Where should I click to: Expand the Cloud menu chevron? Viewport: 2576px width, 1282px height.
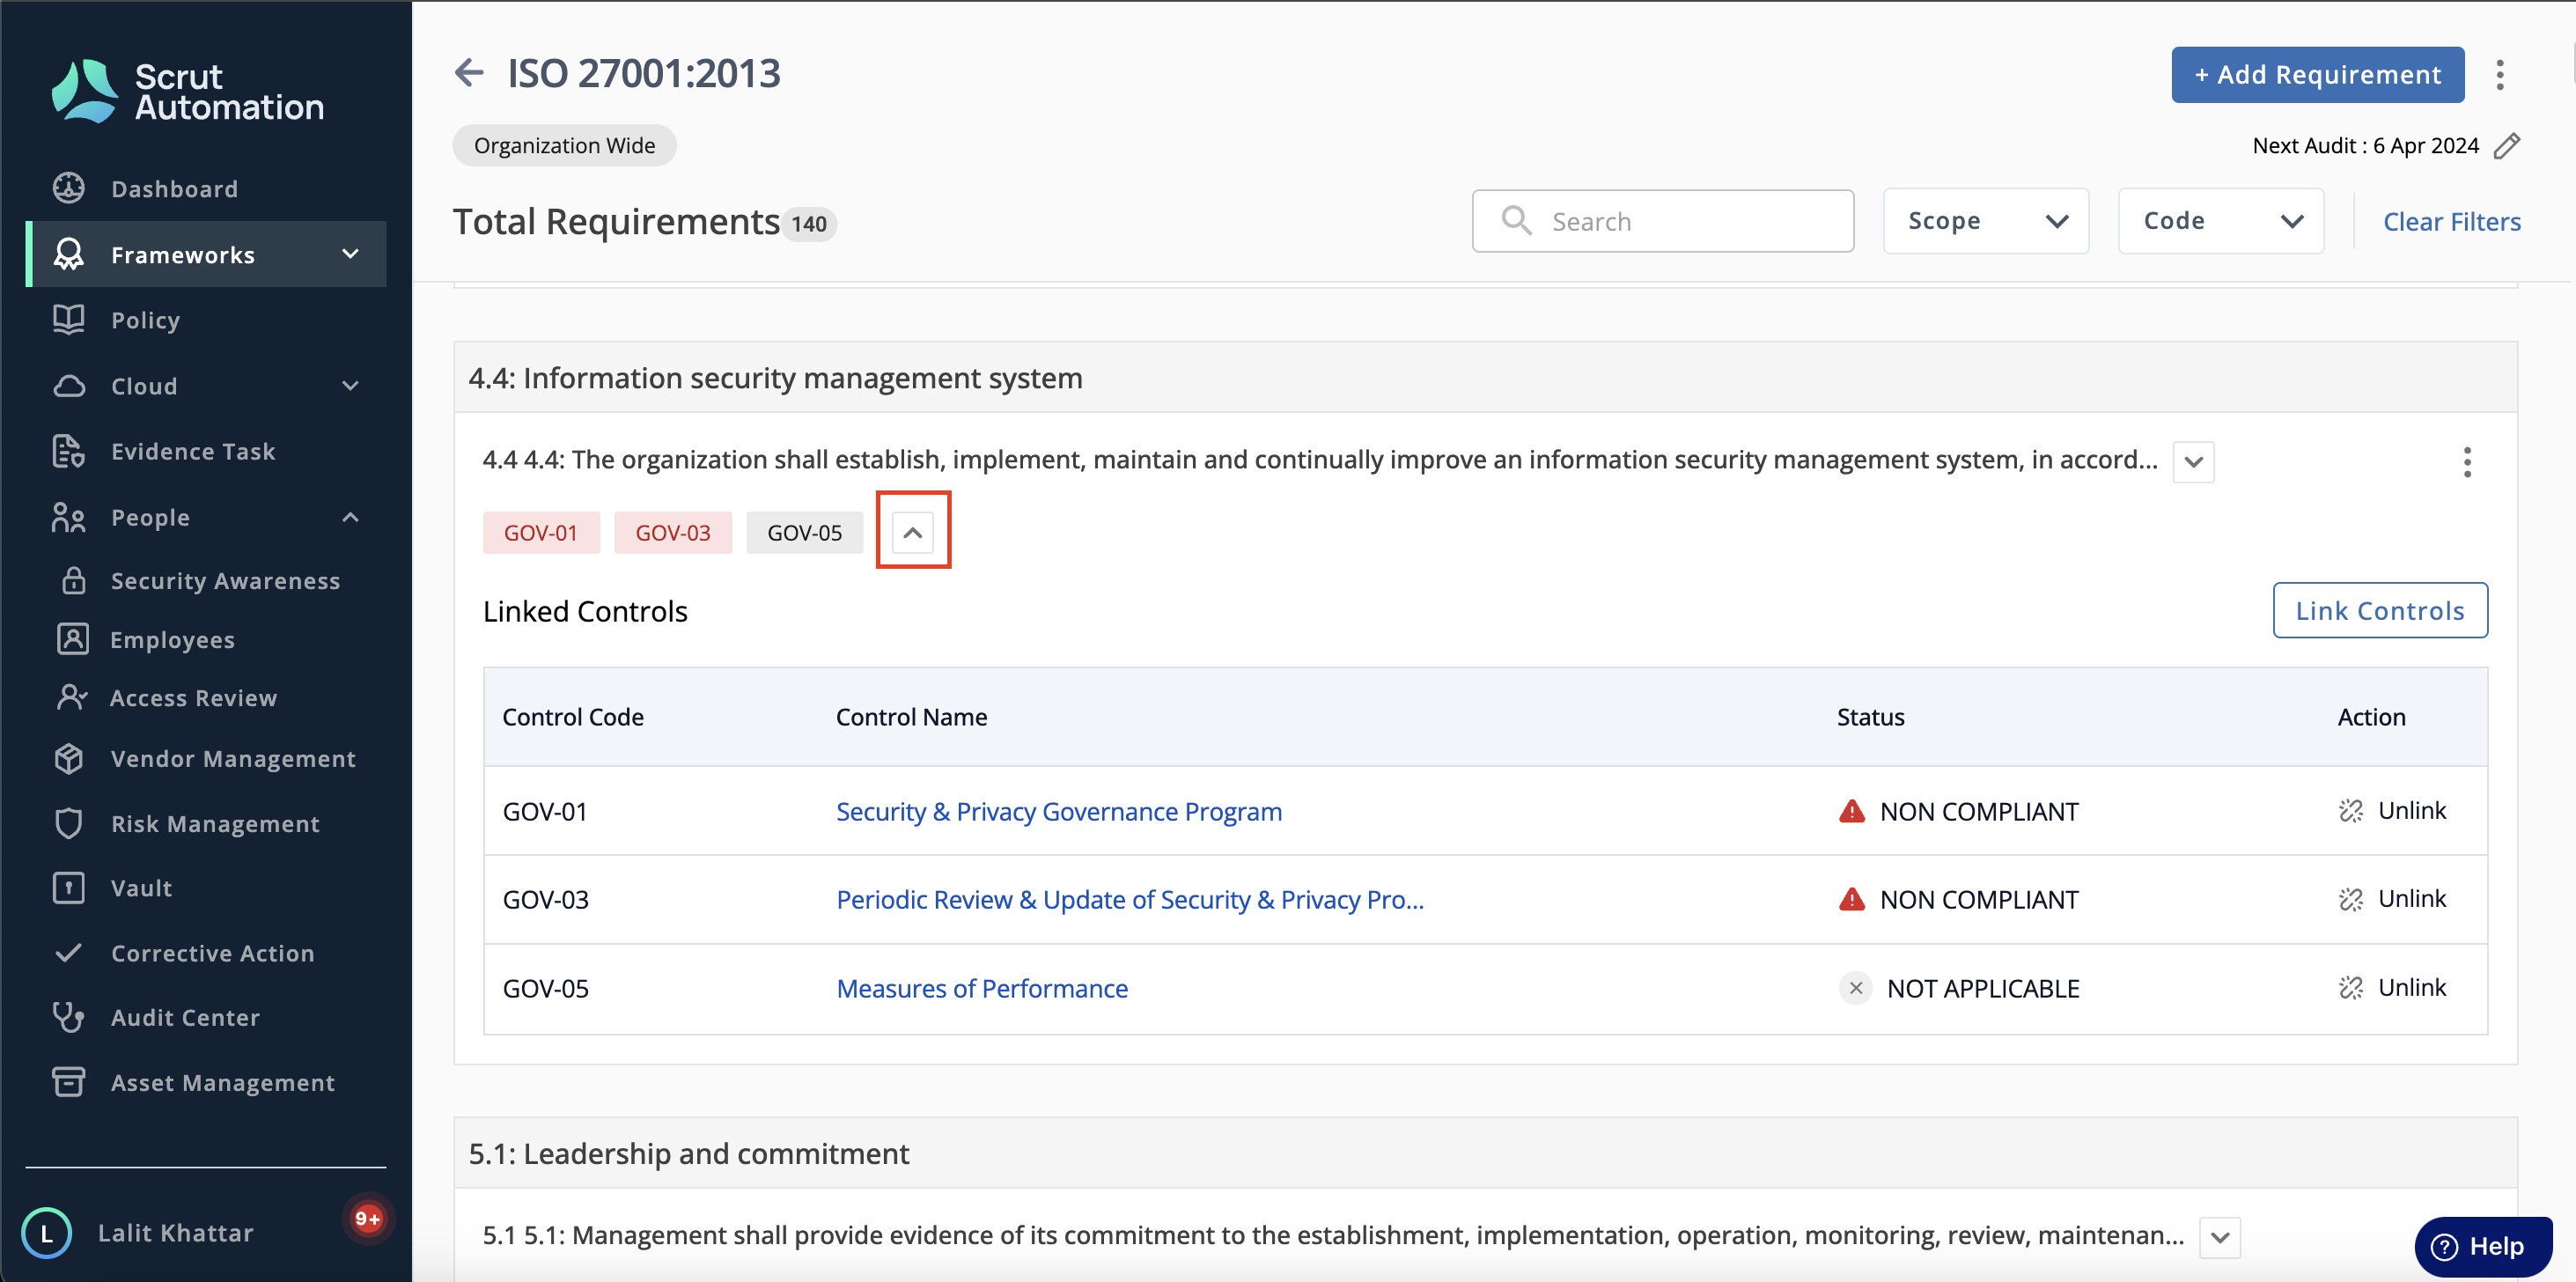[x=350, y=386]
